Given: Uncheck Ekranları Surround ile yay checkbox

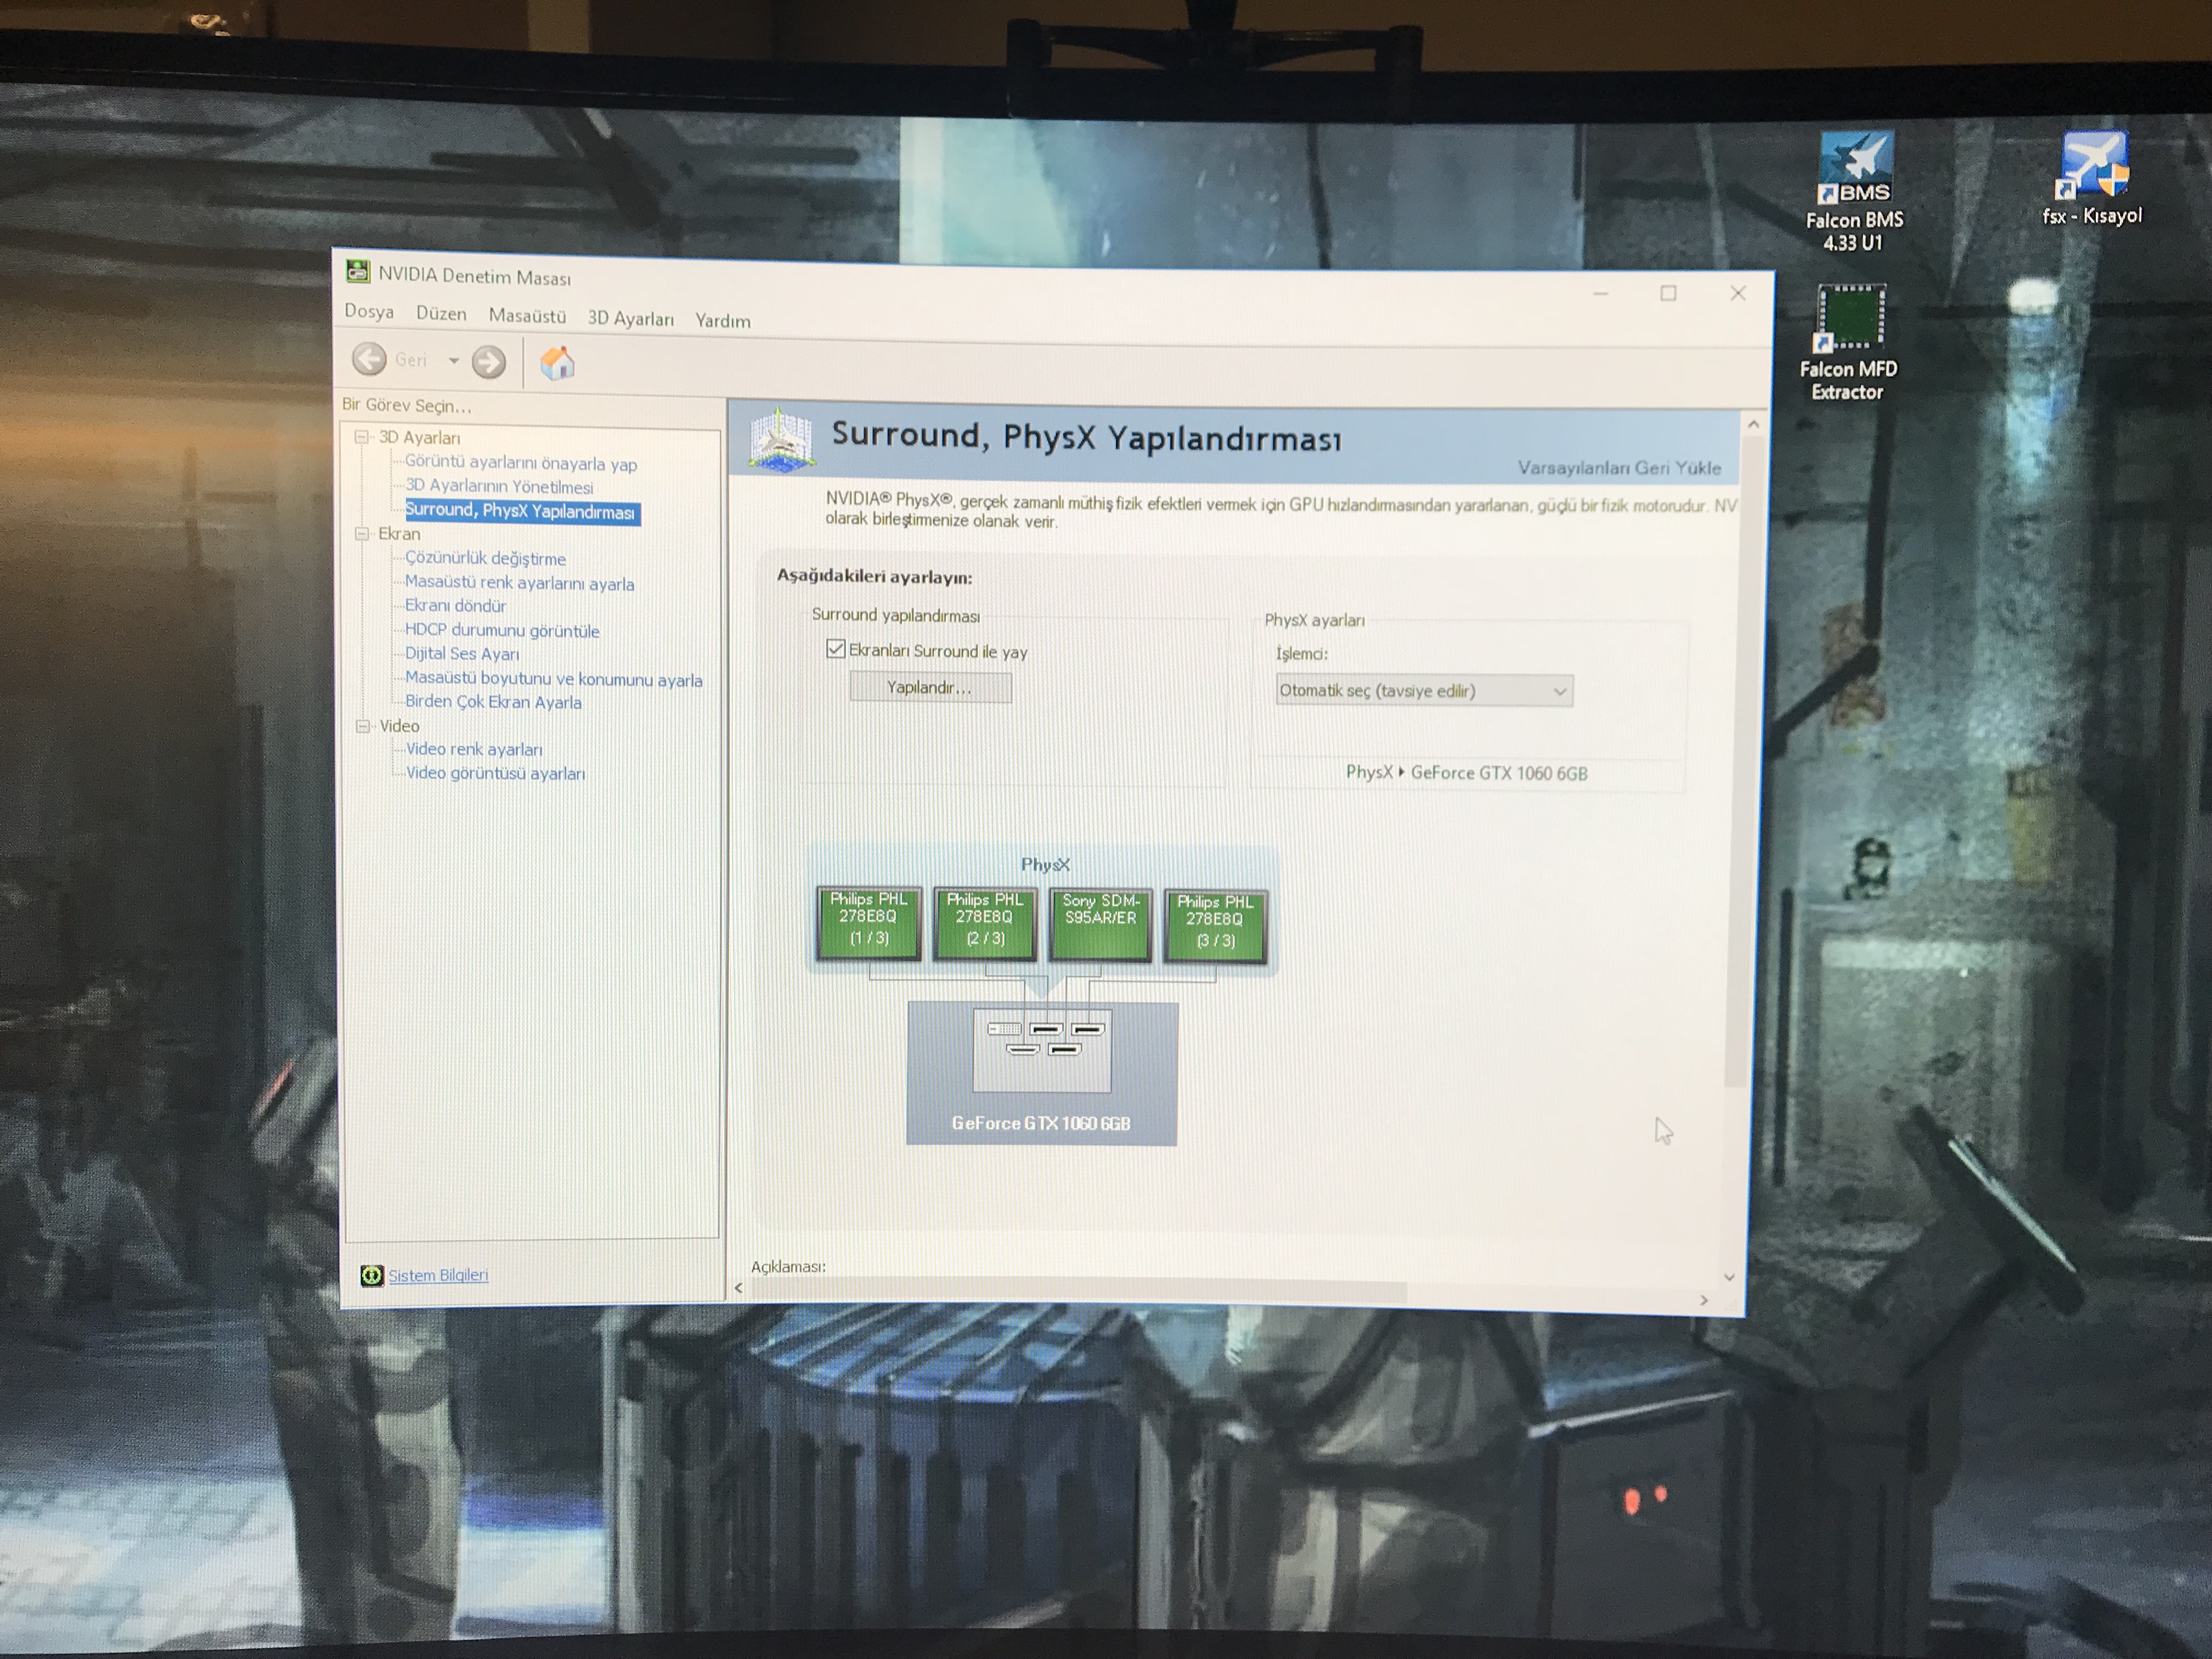Looking at the screenshot, I should click(x=836, y=649).
